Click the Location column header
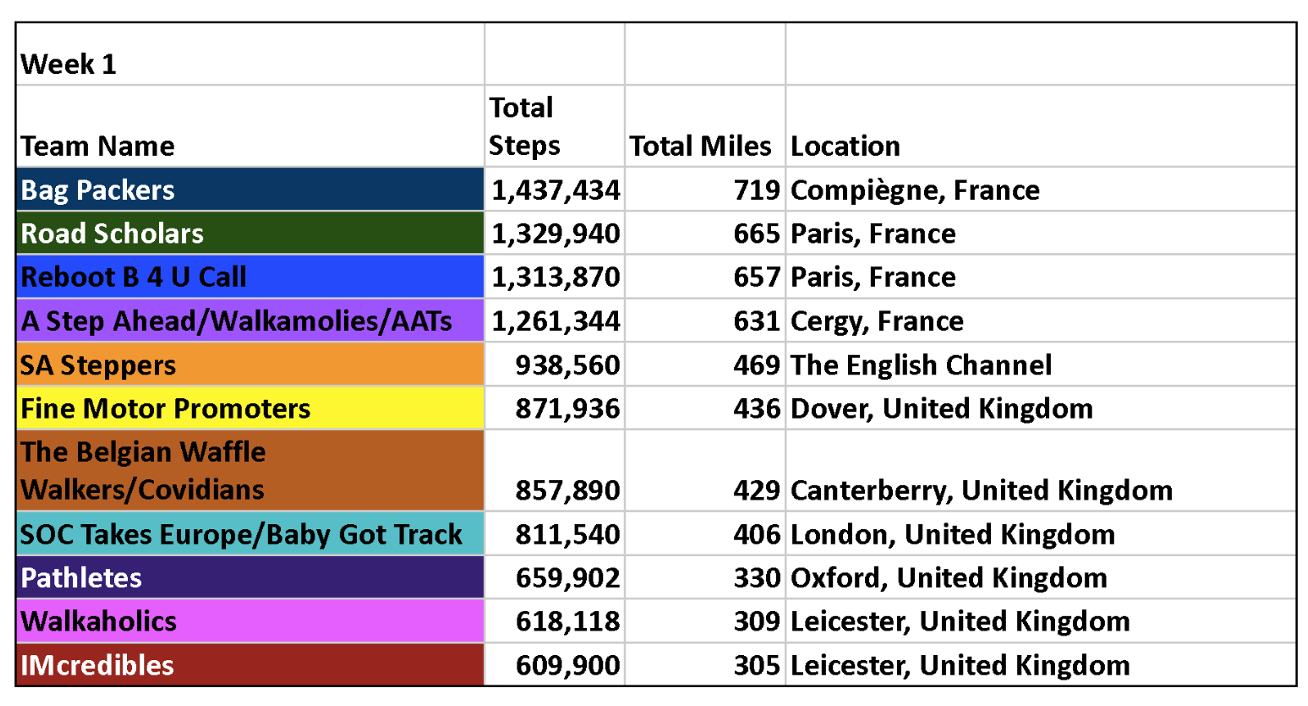Screen dimensions: 1308x706 tap(1041, 126)
